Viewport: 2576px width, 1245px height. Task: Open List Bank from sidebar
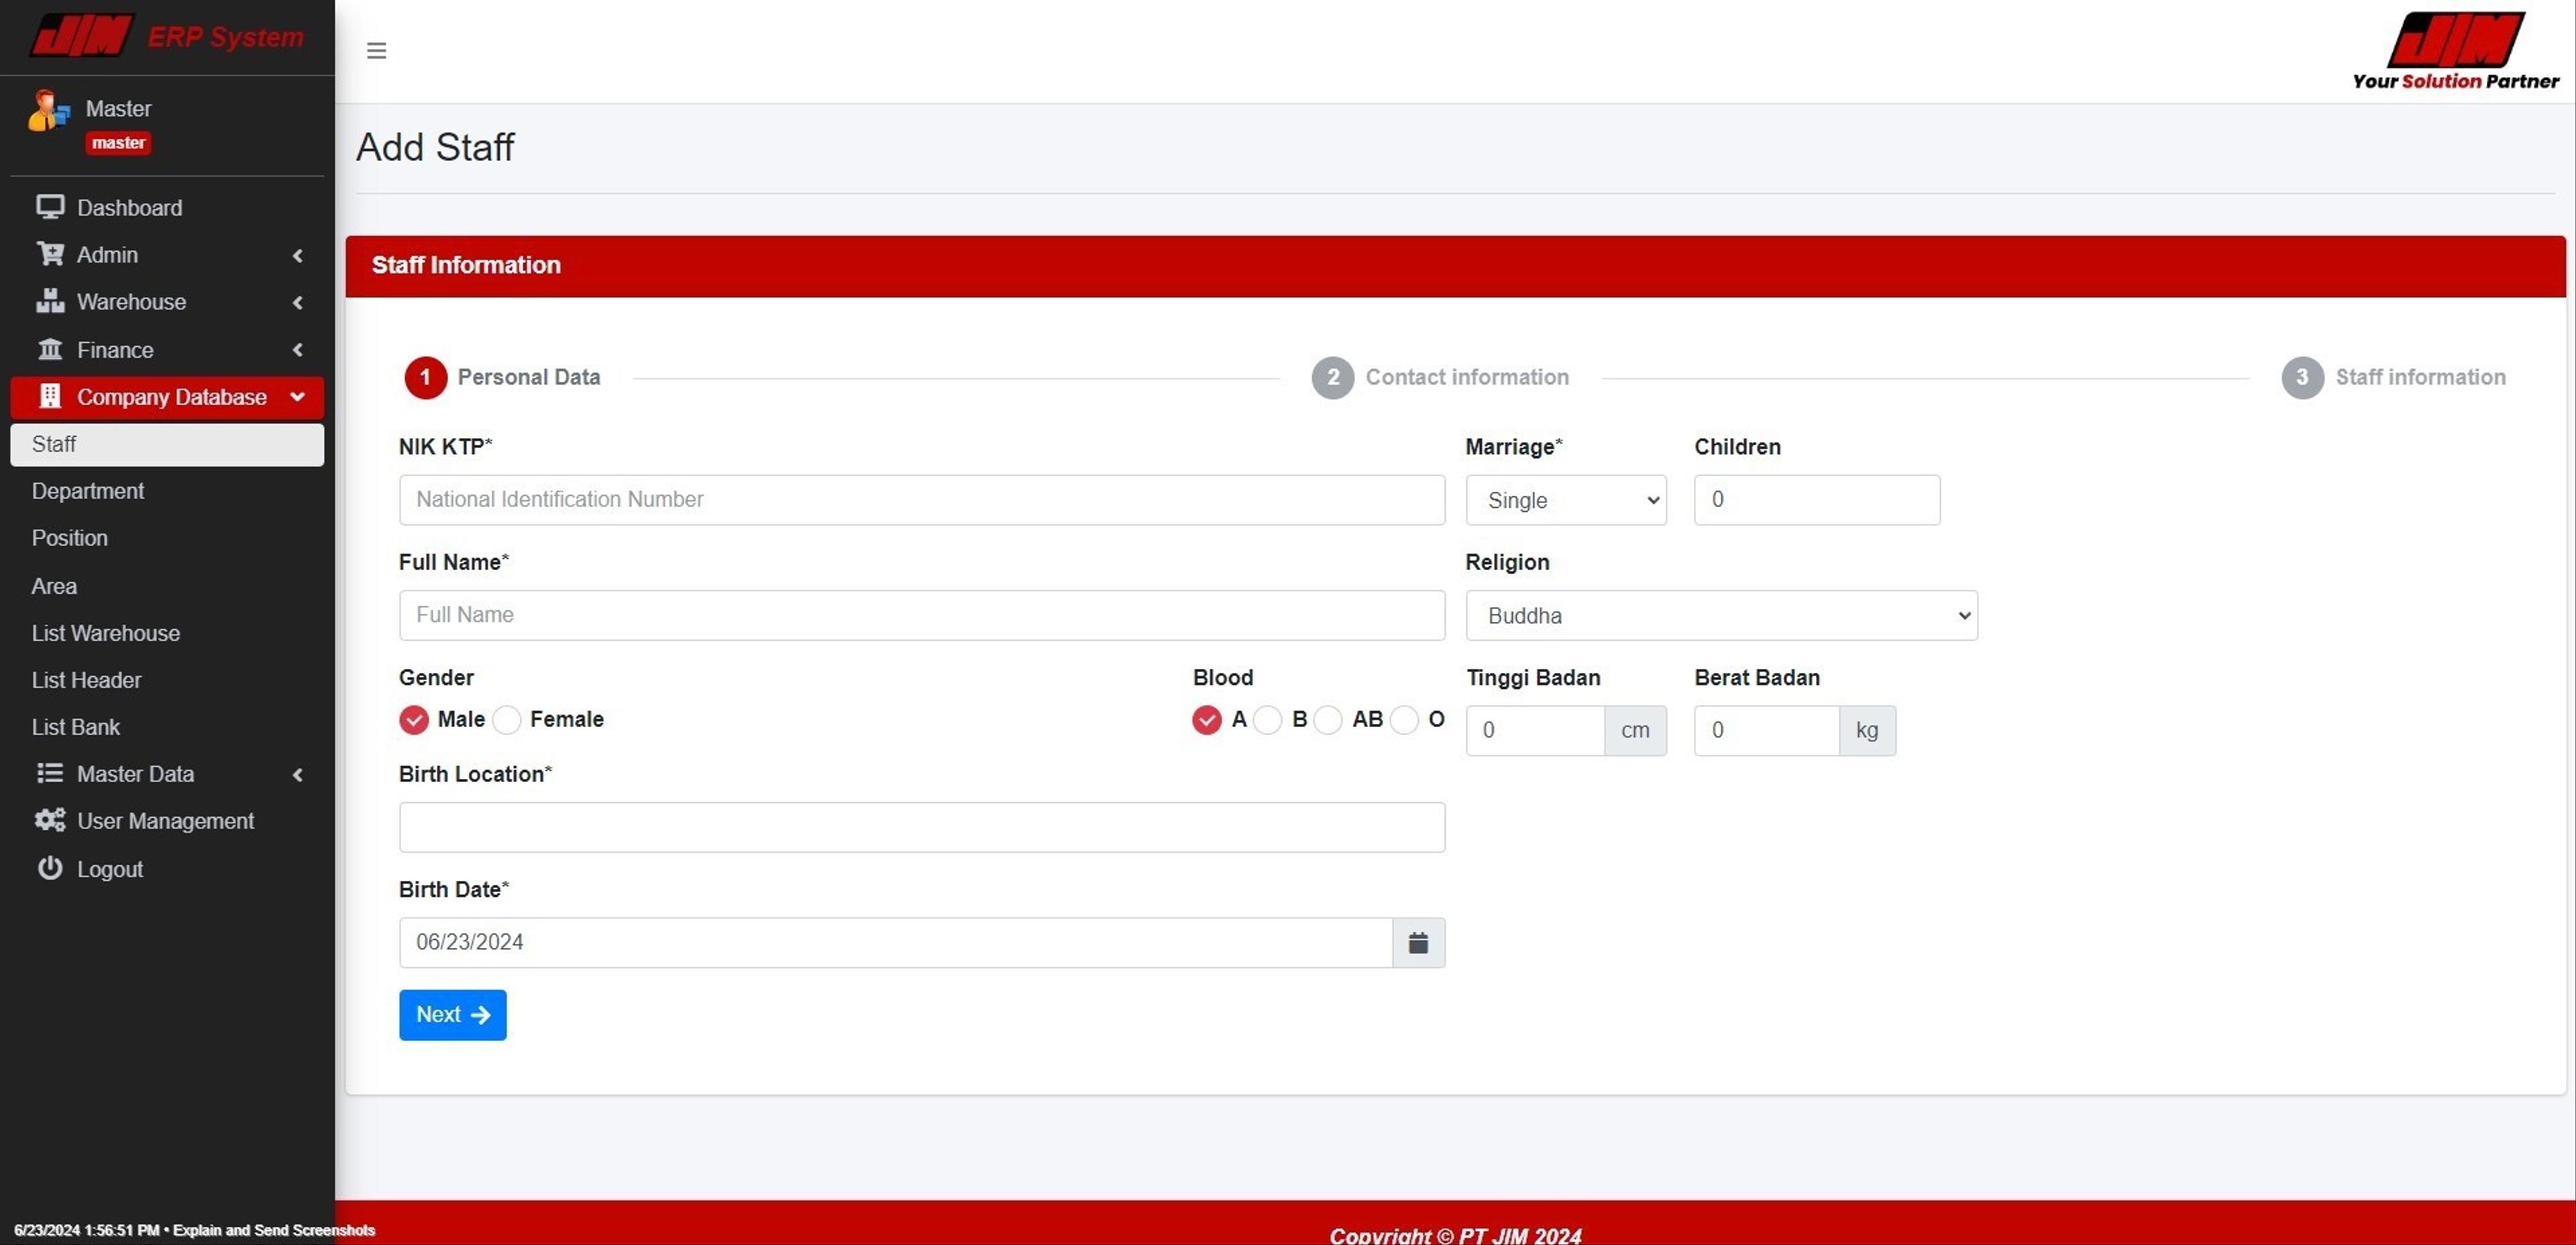pyautogui.click(x=75, y=727)
